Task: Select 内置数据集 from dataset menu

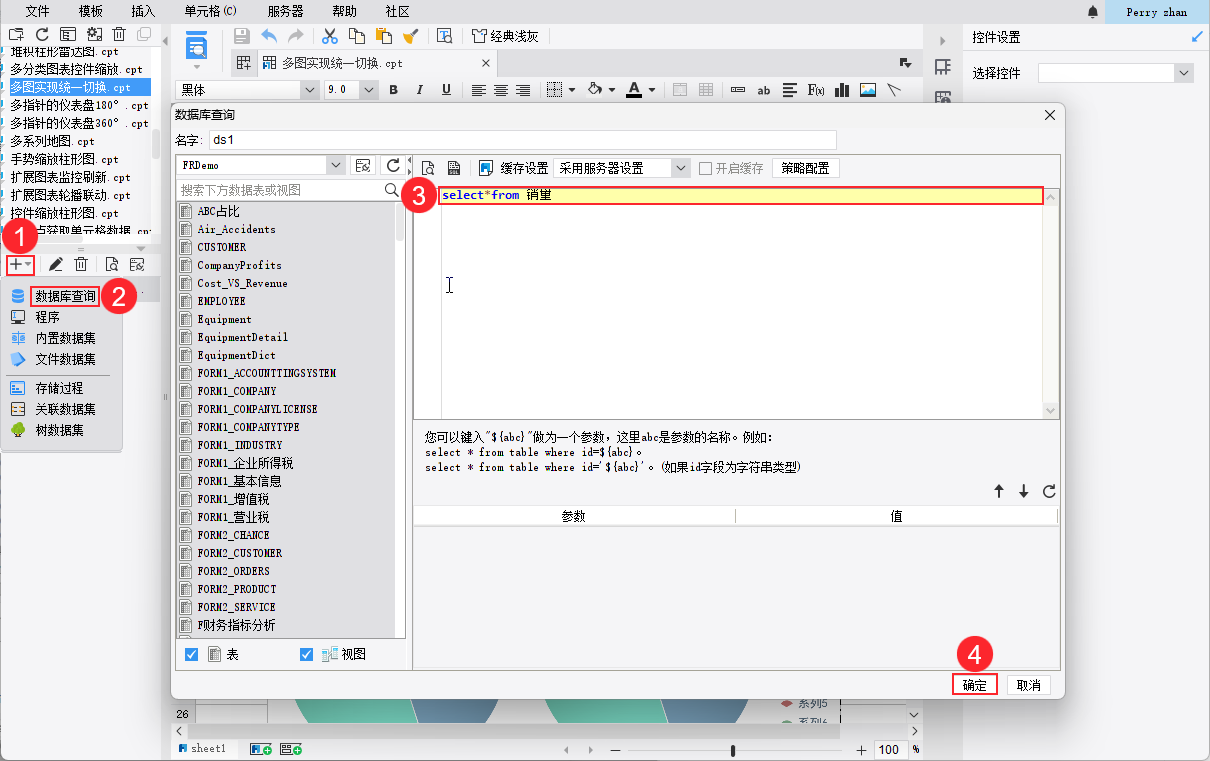Action: (66, 338)
